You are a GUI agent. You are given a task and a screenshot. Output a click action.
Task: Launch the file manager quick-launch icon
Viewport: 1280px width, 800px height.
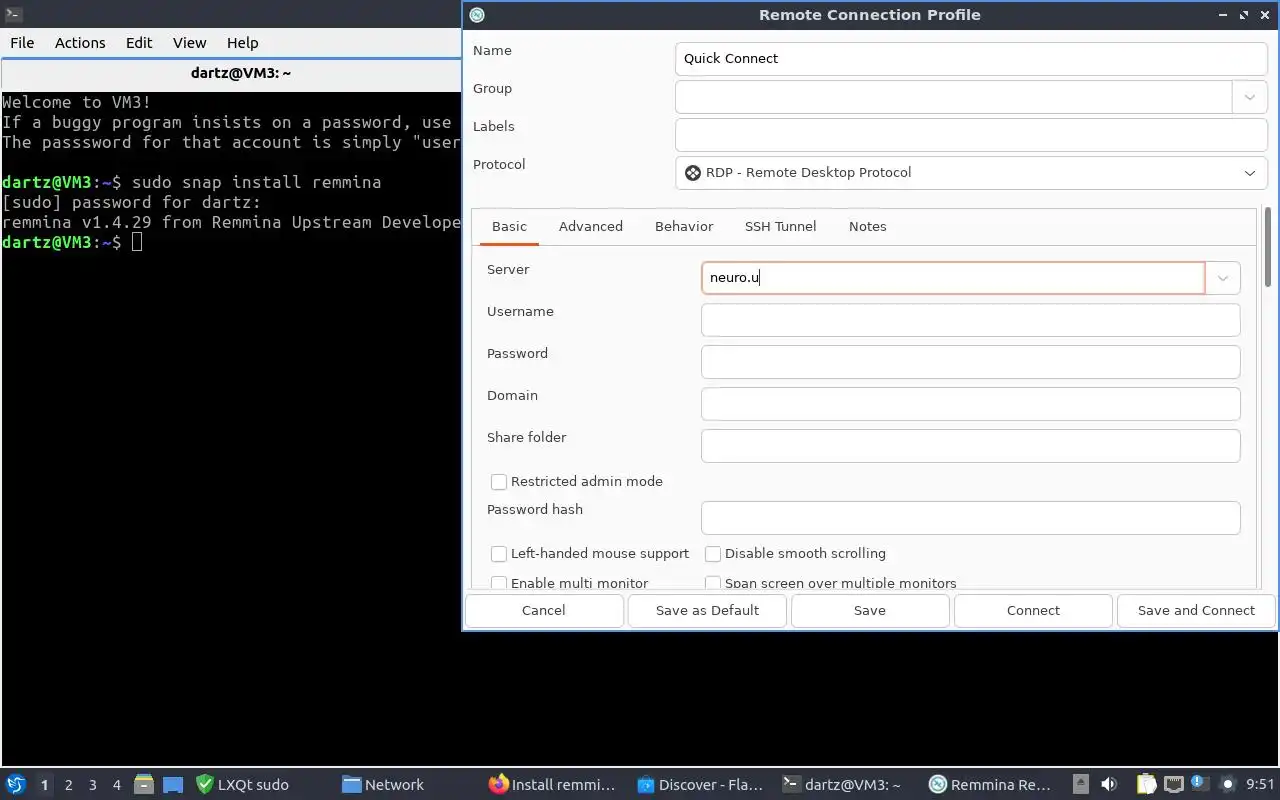pos(143,785)
